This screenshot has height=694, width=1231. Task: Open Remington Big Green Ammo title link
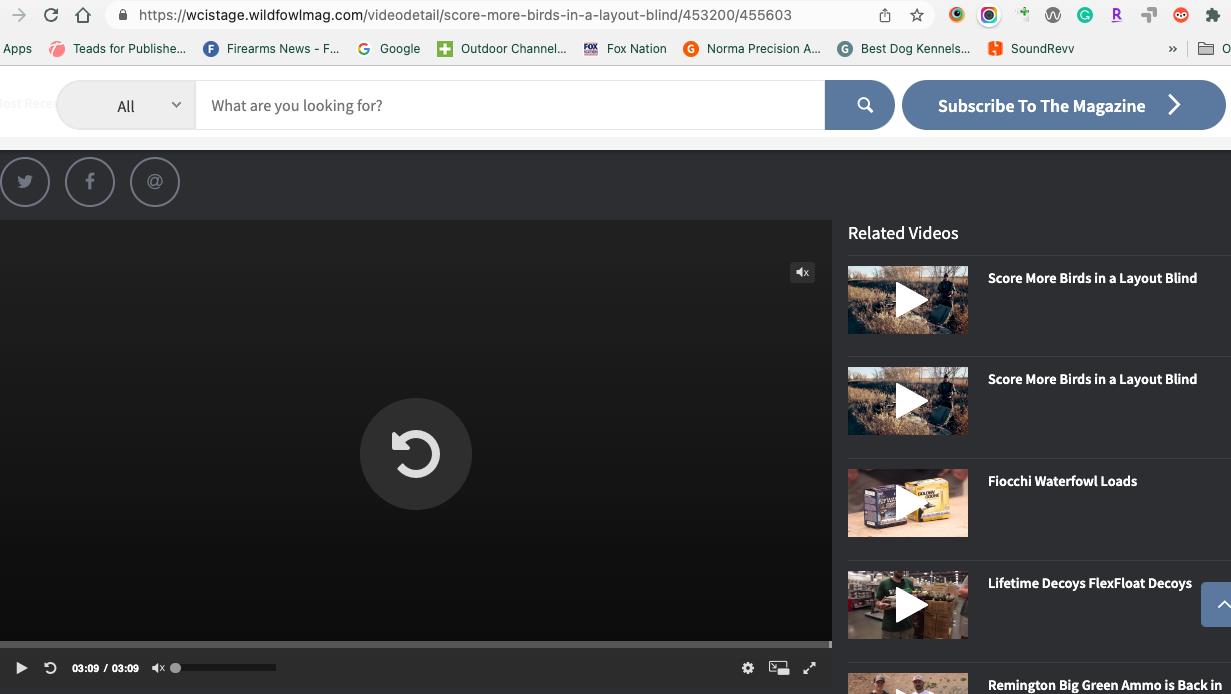[x=1105, y=685]
